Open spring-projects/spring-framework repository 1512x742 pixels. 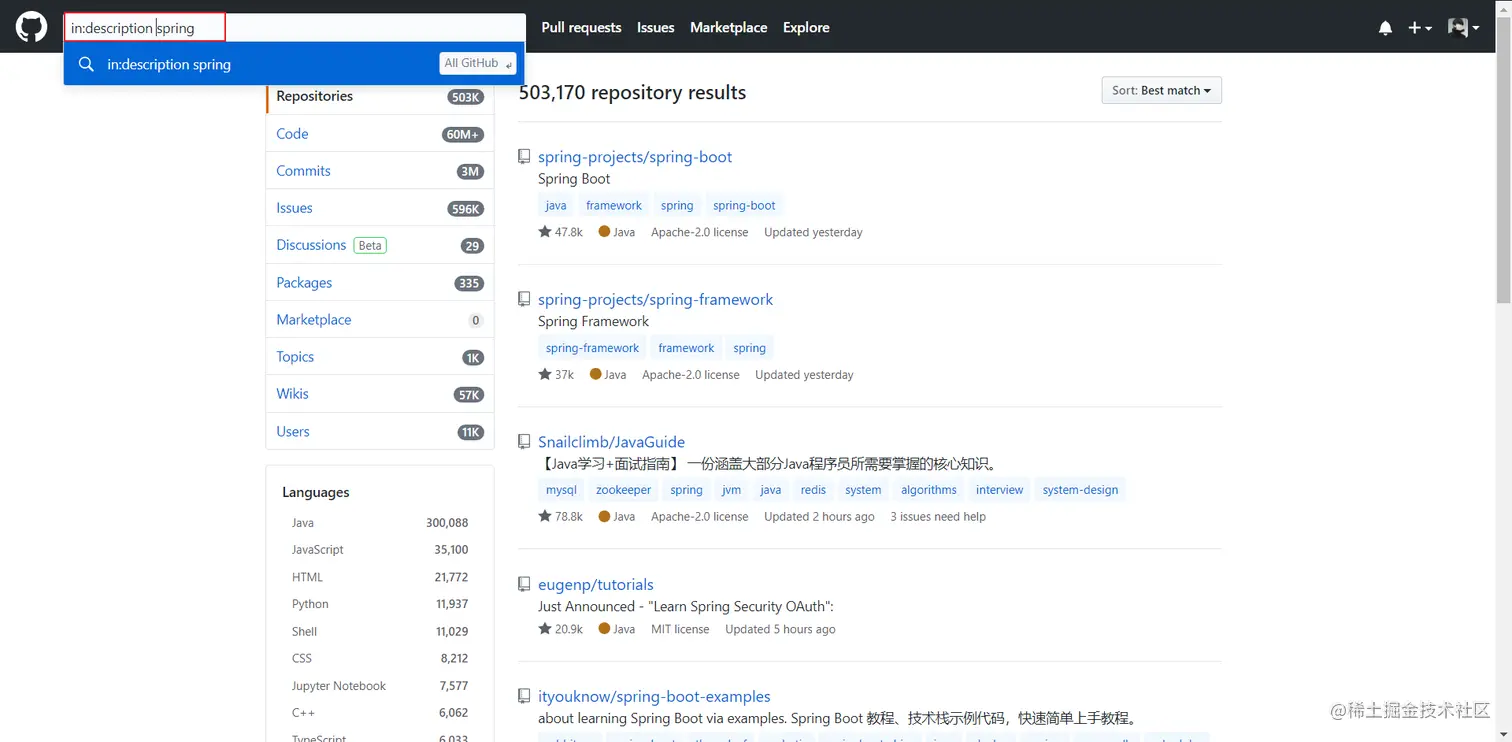[x=655, y=299]
